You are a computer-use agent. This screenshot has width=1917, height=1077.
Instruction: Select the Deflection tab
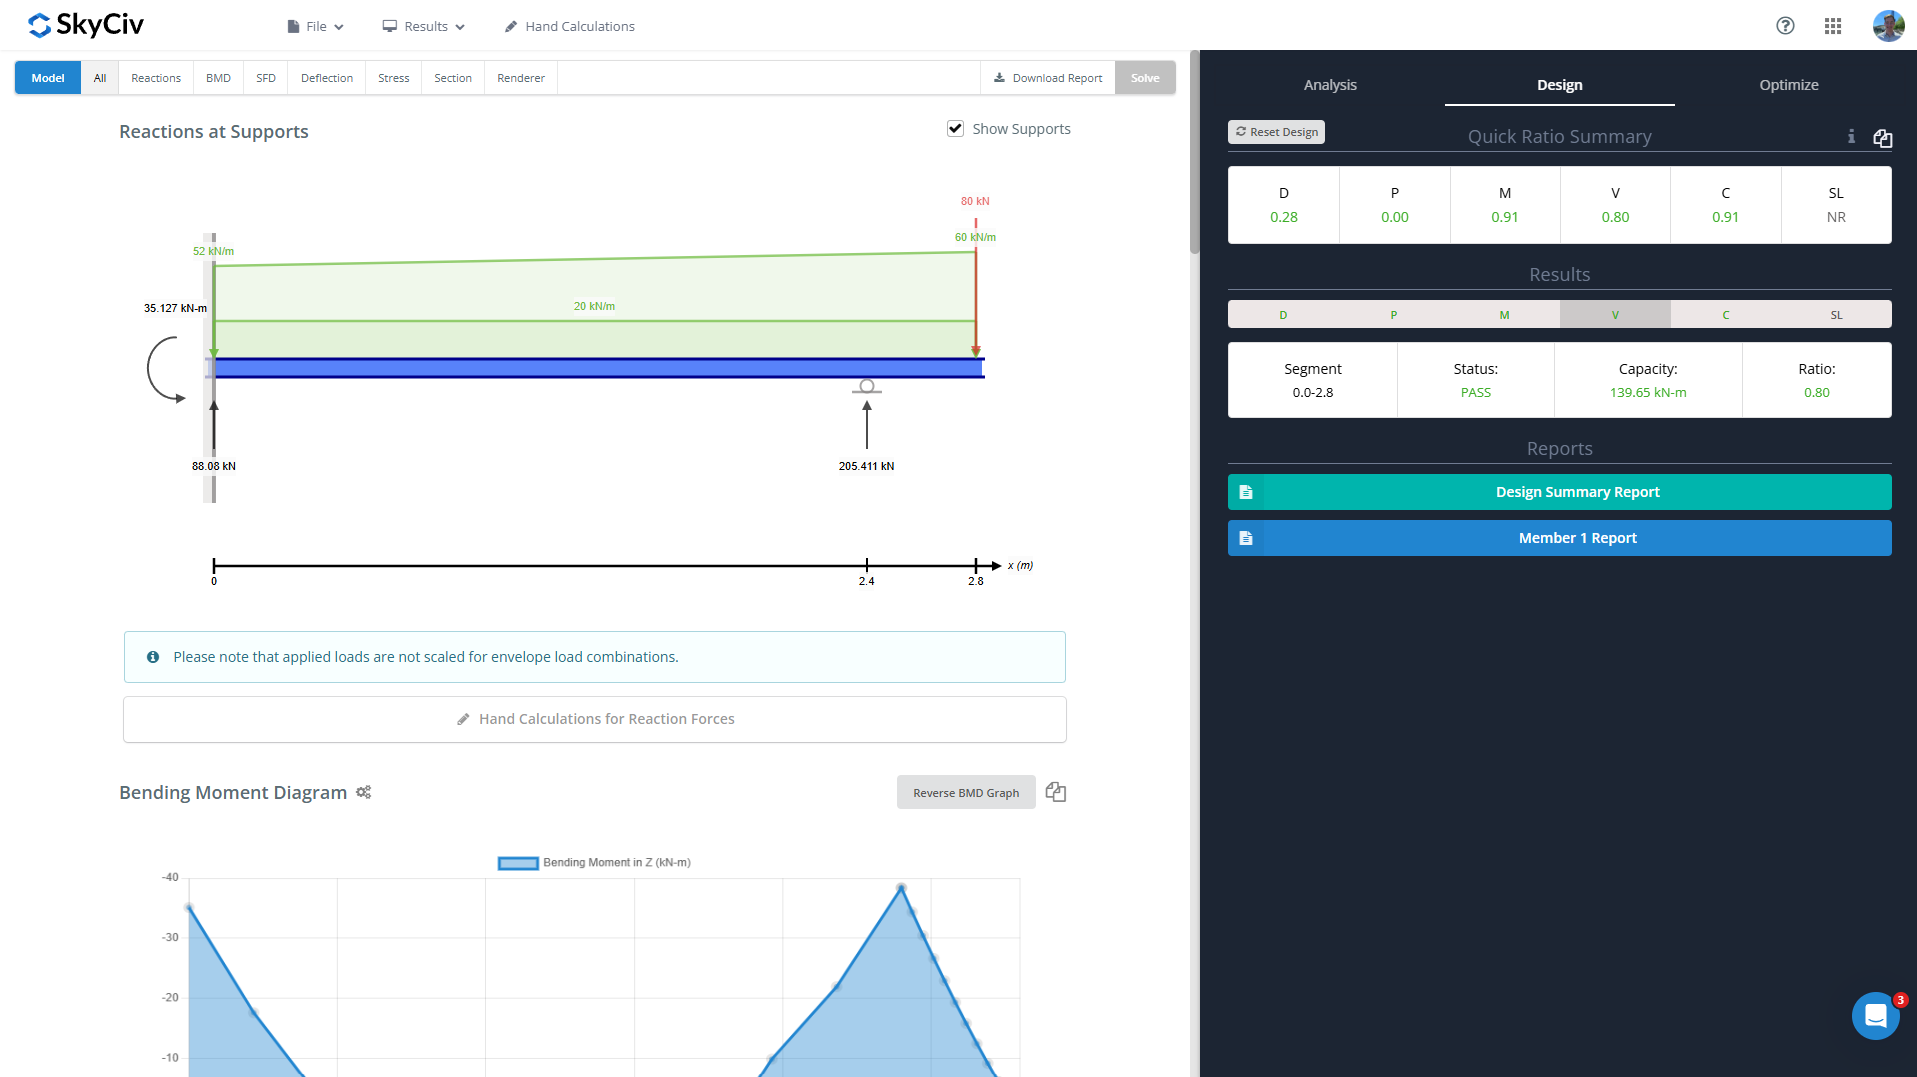[327, 78]
